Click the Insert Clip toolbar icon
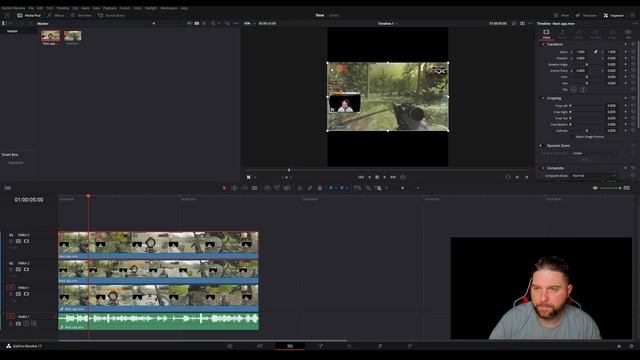 click(267, 188)
